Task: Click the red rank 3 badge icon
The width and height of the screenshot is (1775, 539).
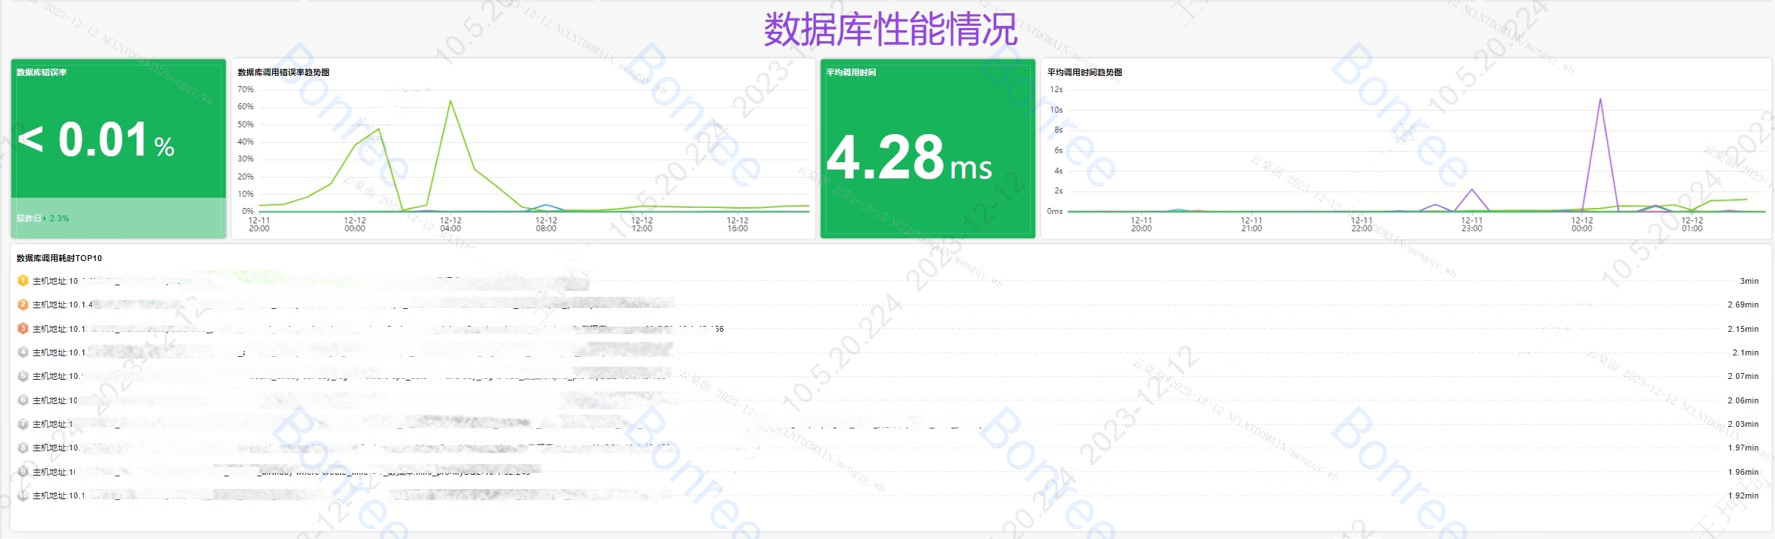Action: coord(23,329)
